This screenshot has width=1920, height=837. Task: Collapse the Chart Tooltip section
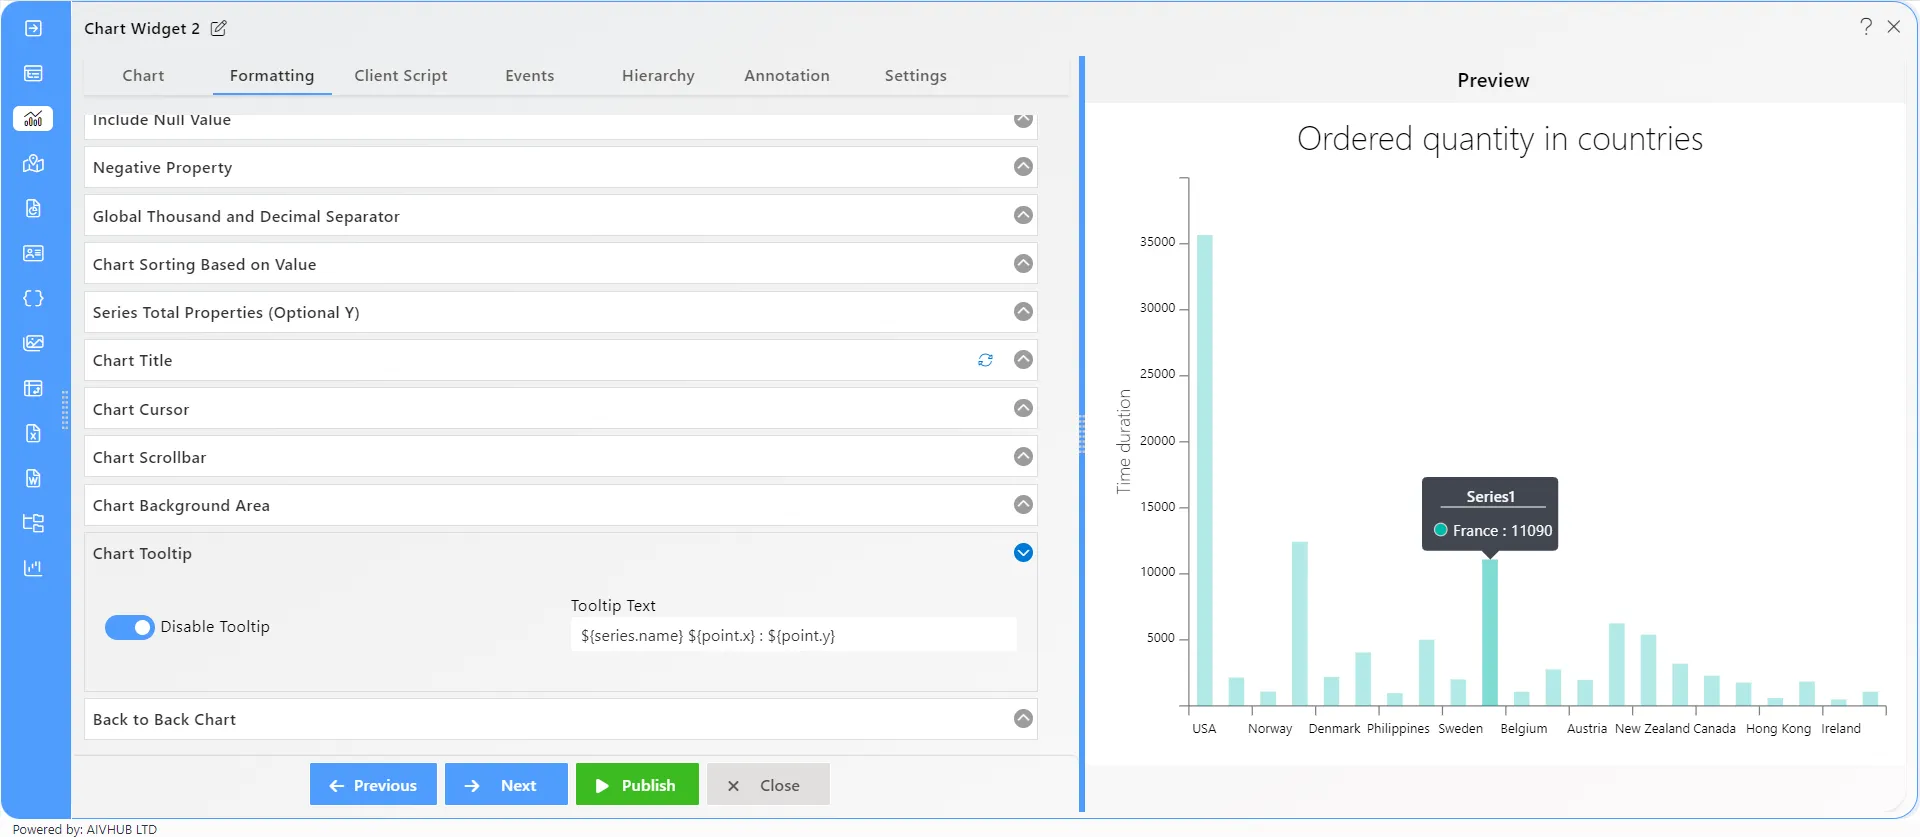(x=1023, y=552)
